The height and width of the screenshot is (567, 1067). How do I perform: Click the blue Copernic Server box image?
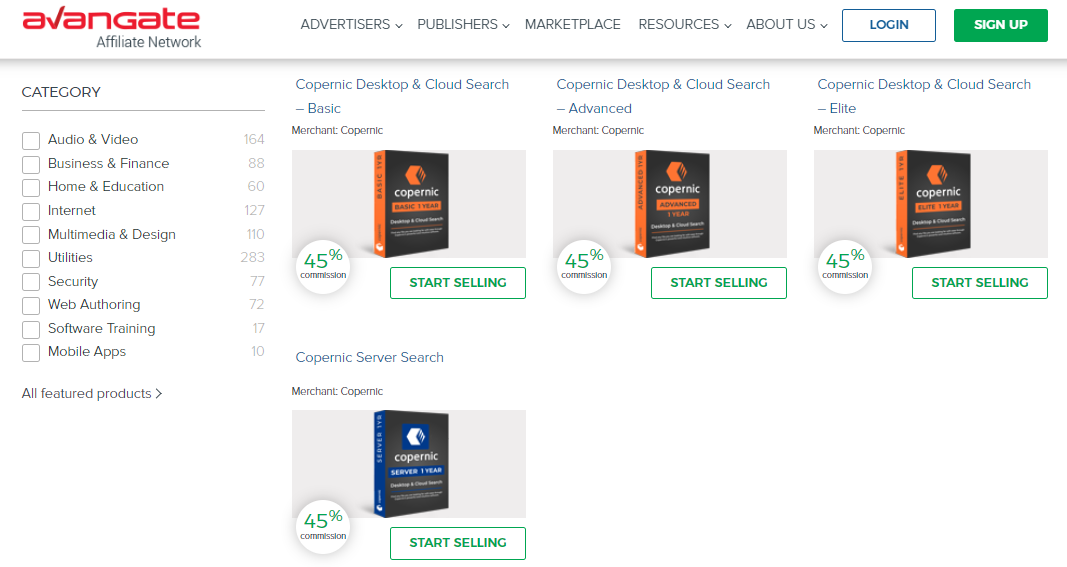click(x=409, y=464)
